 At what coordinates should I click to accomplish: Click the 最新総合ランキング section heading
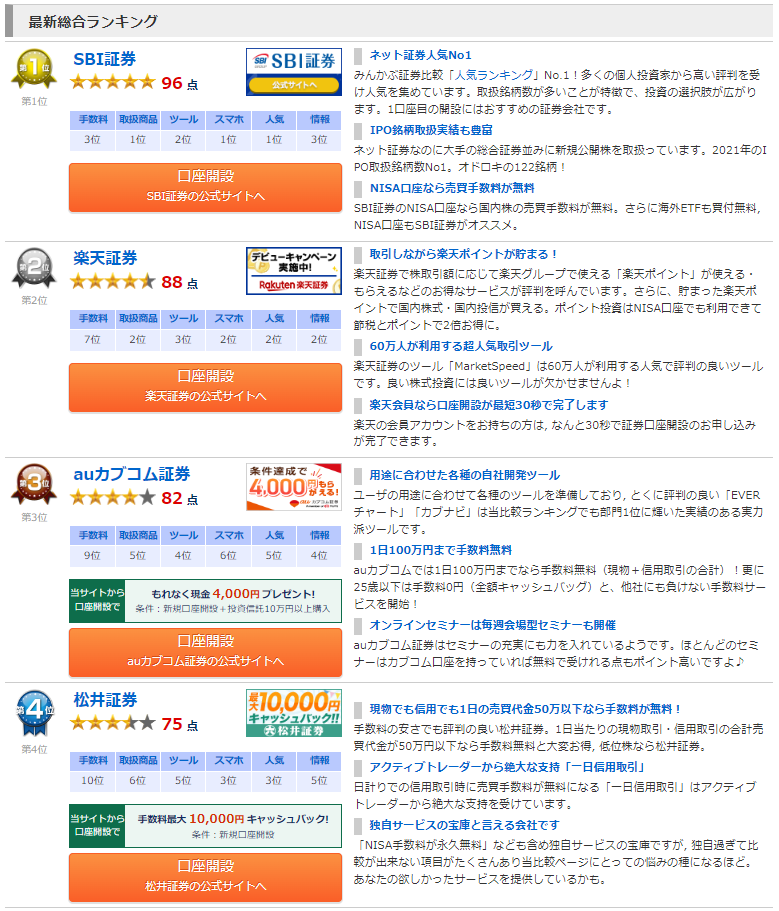93,21
